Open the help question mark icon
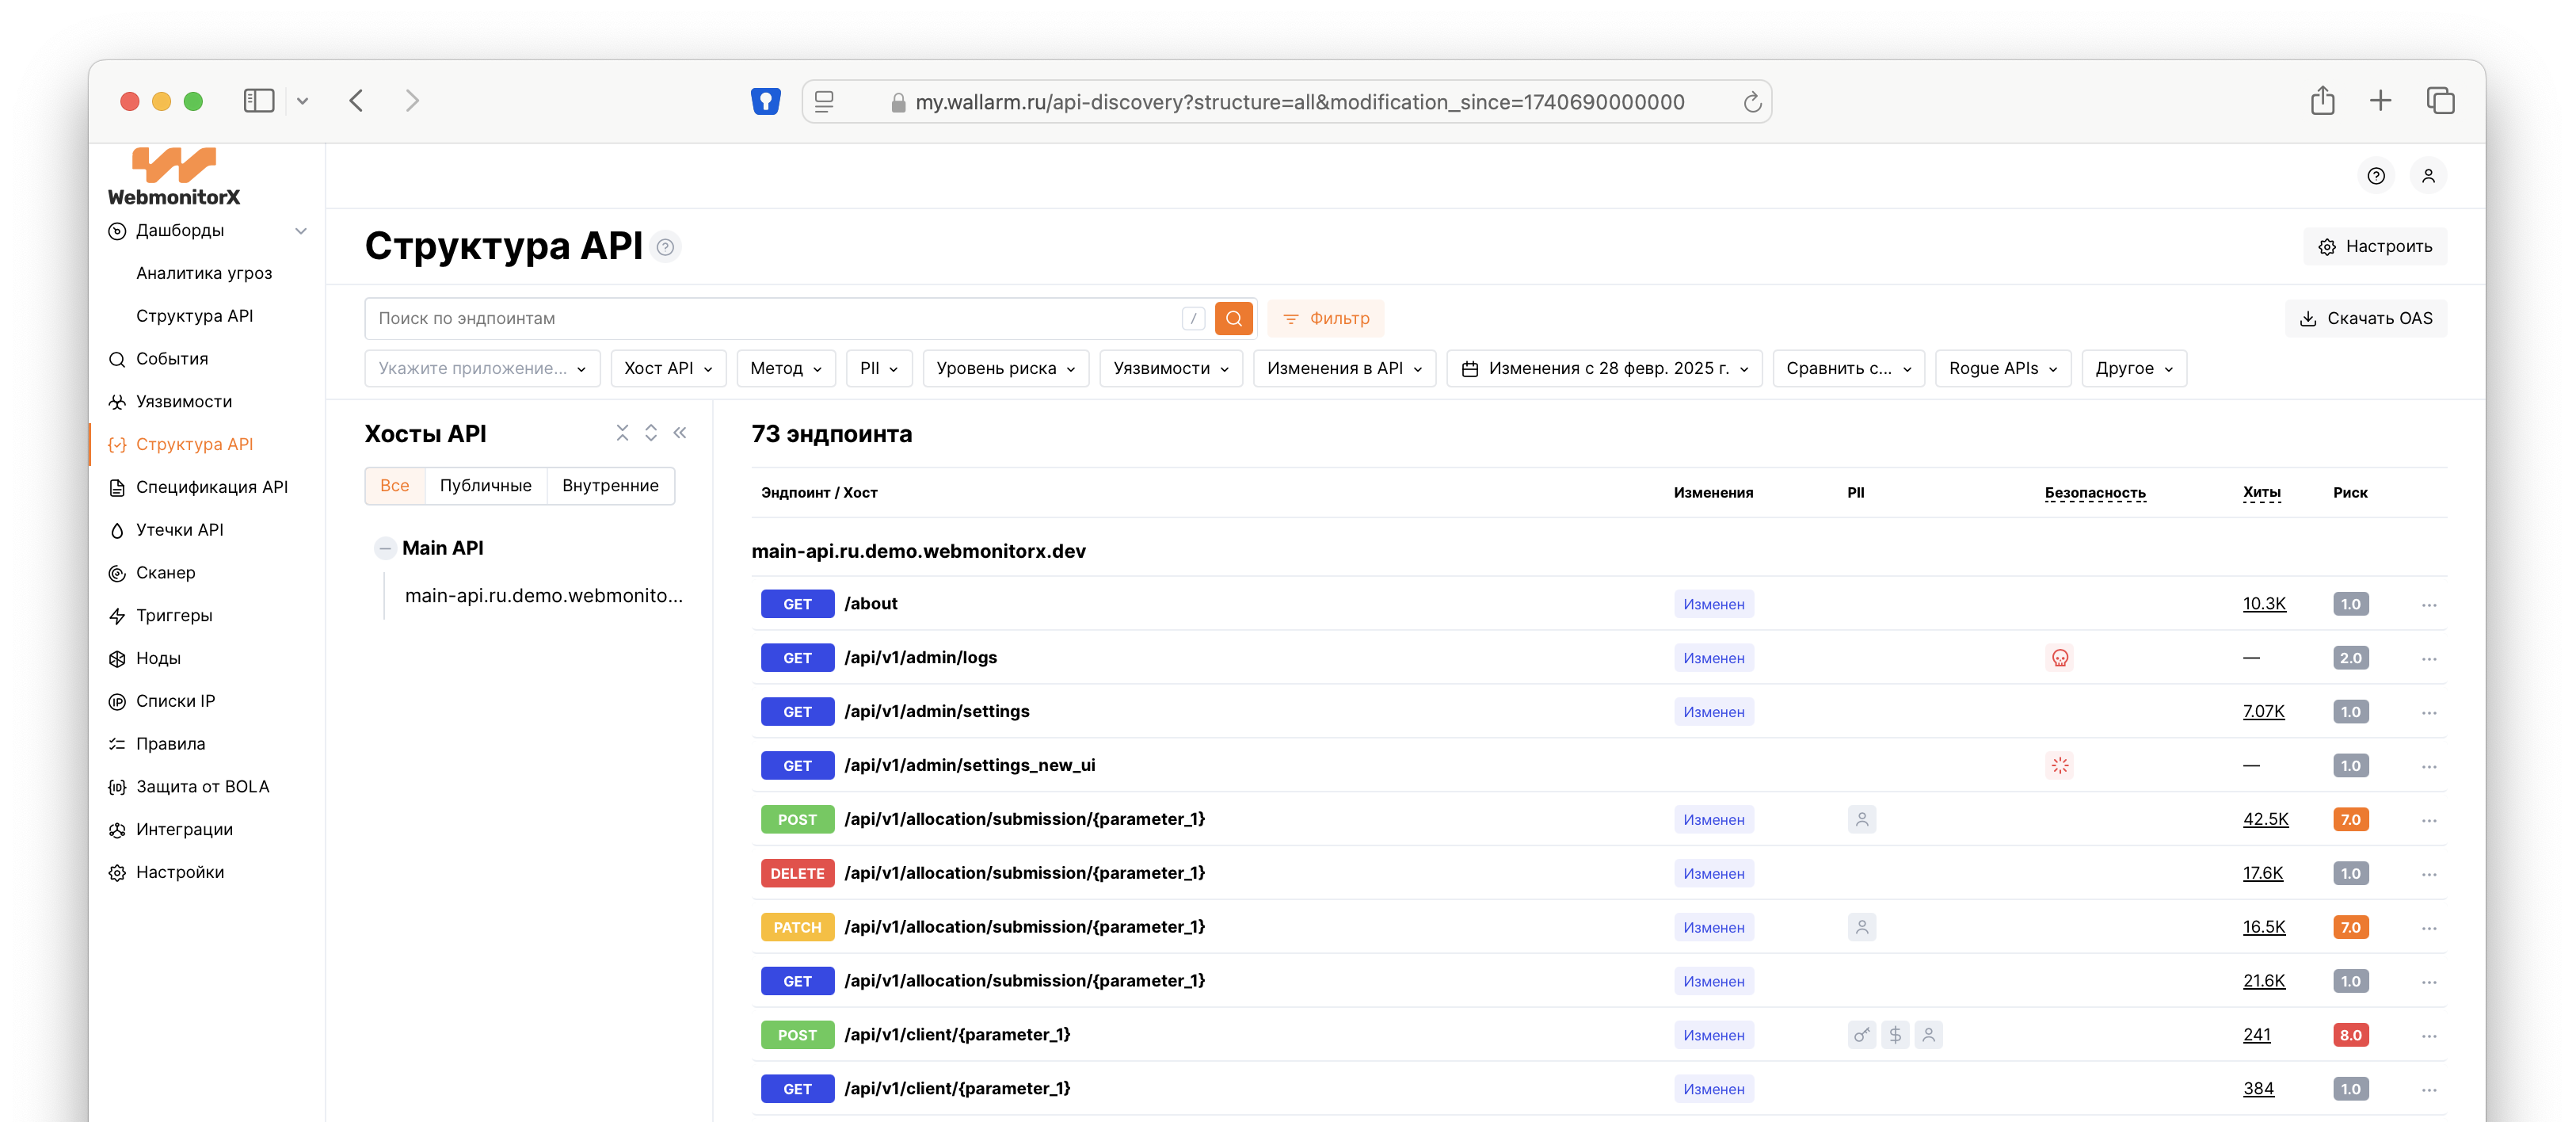This screenshot has height=1122, width=2576. (x=2376, y=176)
